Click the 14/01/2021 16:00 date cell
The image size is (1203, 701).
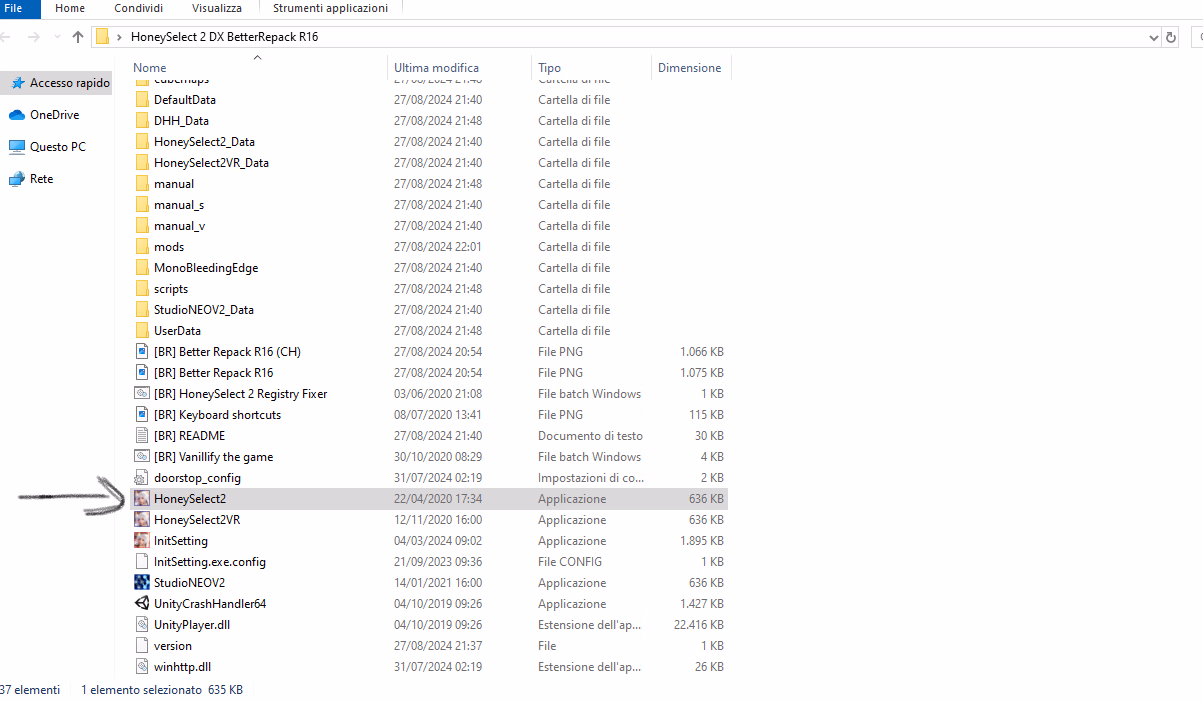pyautogui.click(x=438, y=582)
